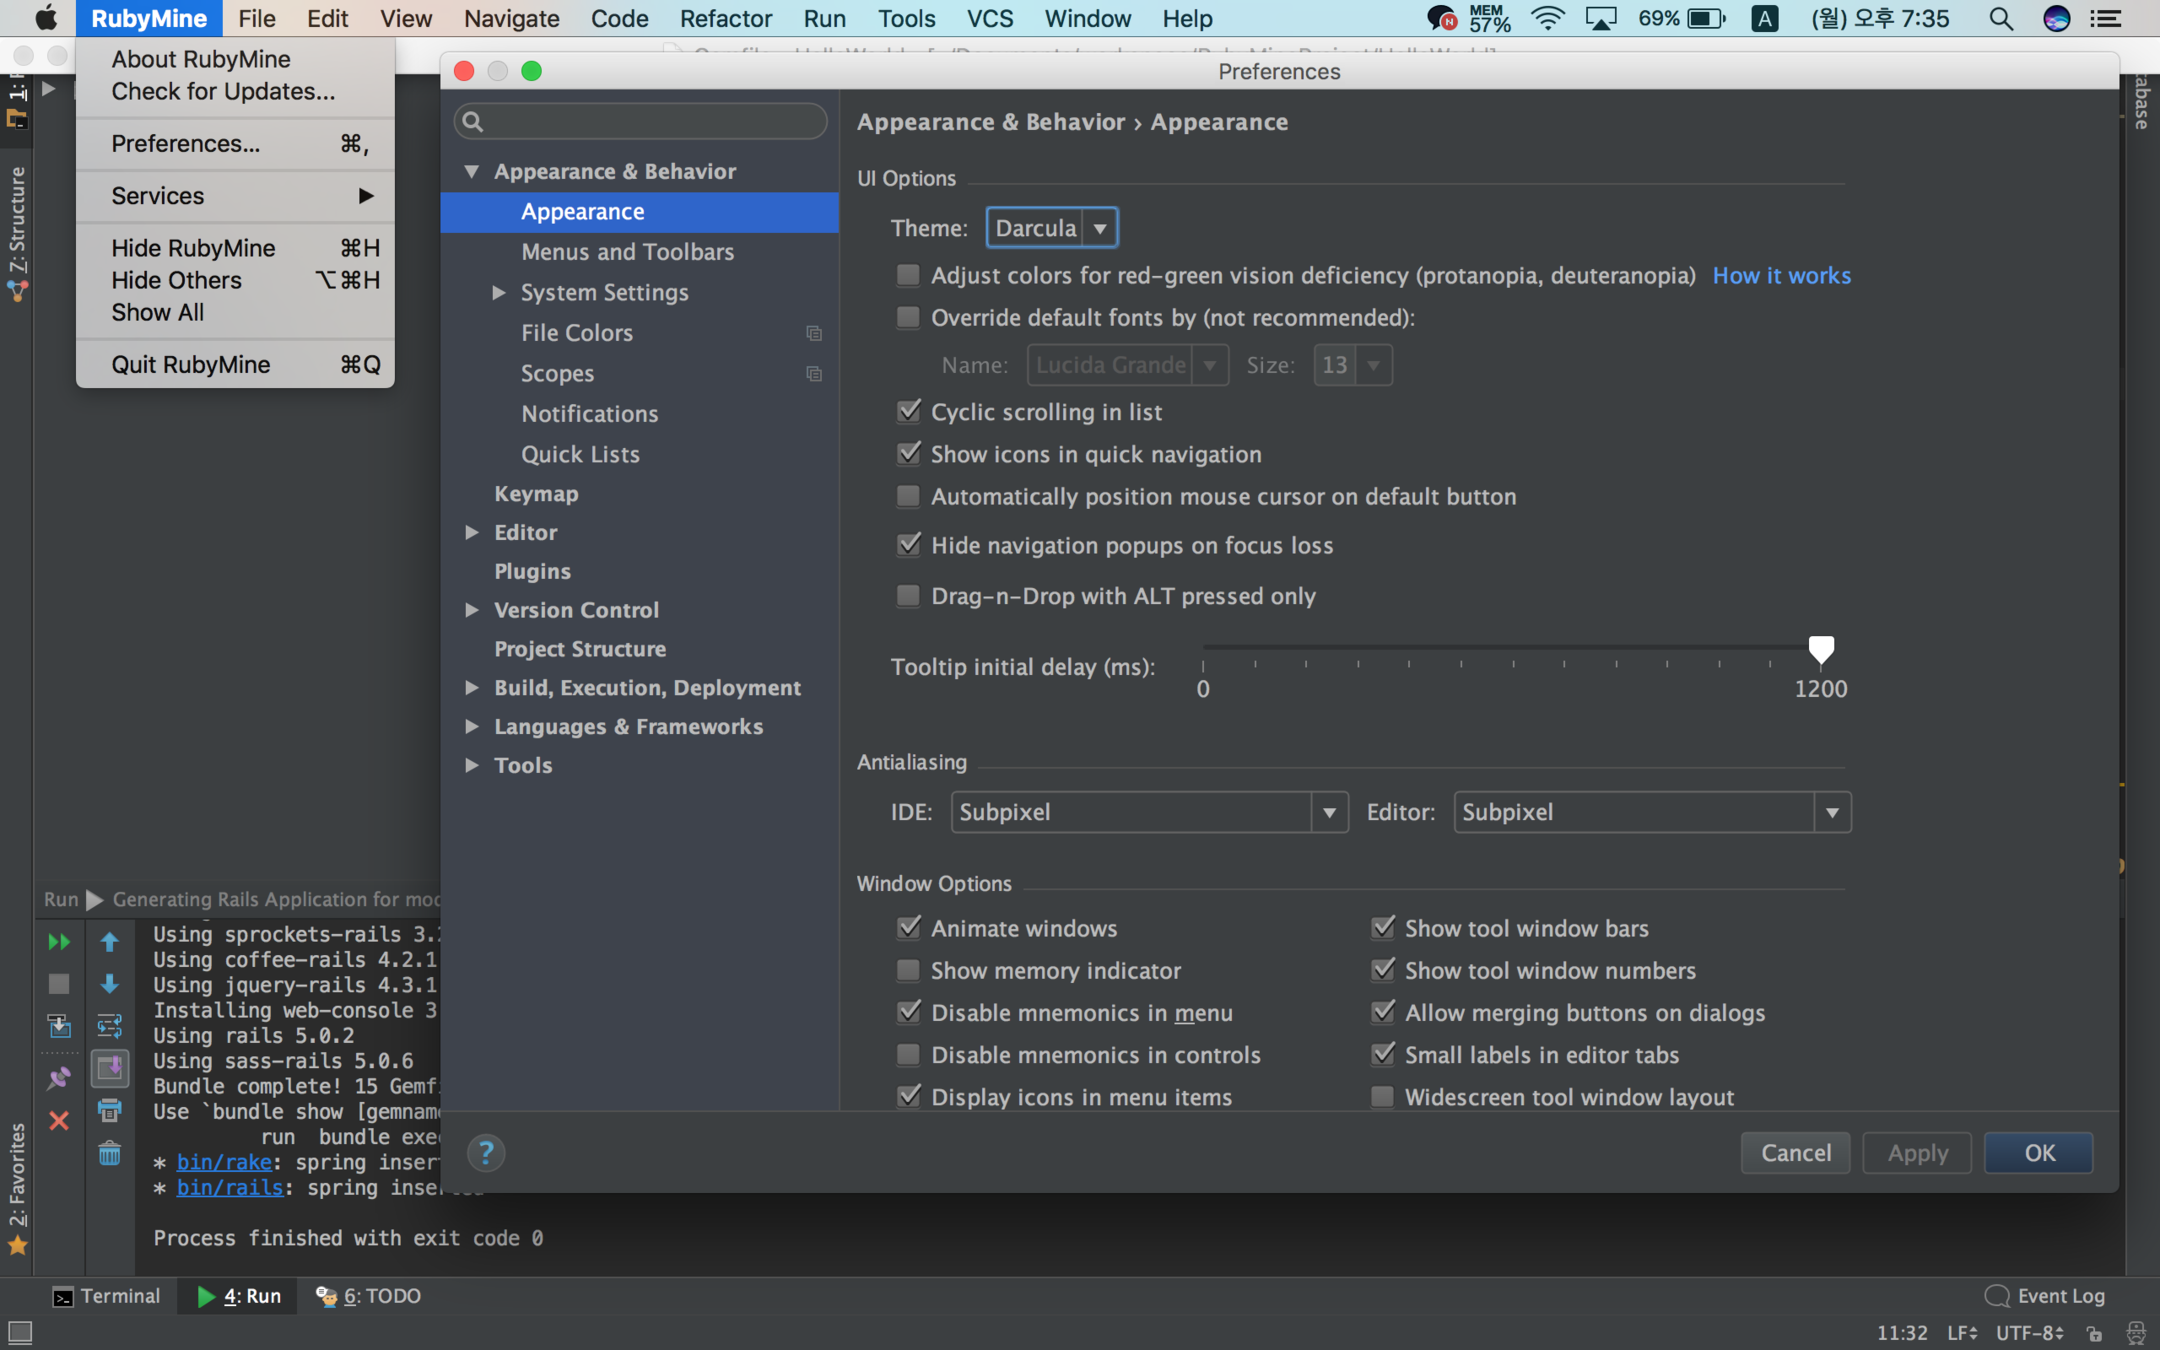
Task: Switch to the Terminal tool window tab
Action: click(x=106, y=1296)
